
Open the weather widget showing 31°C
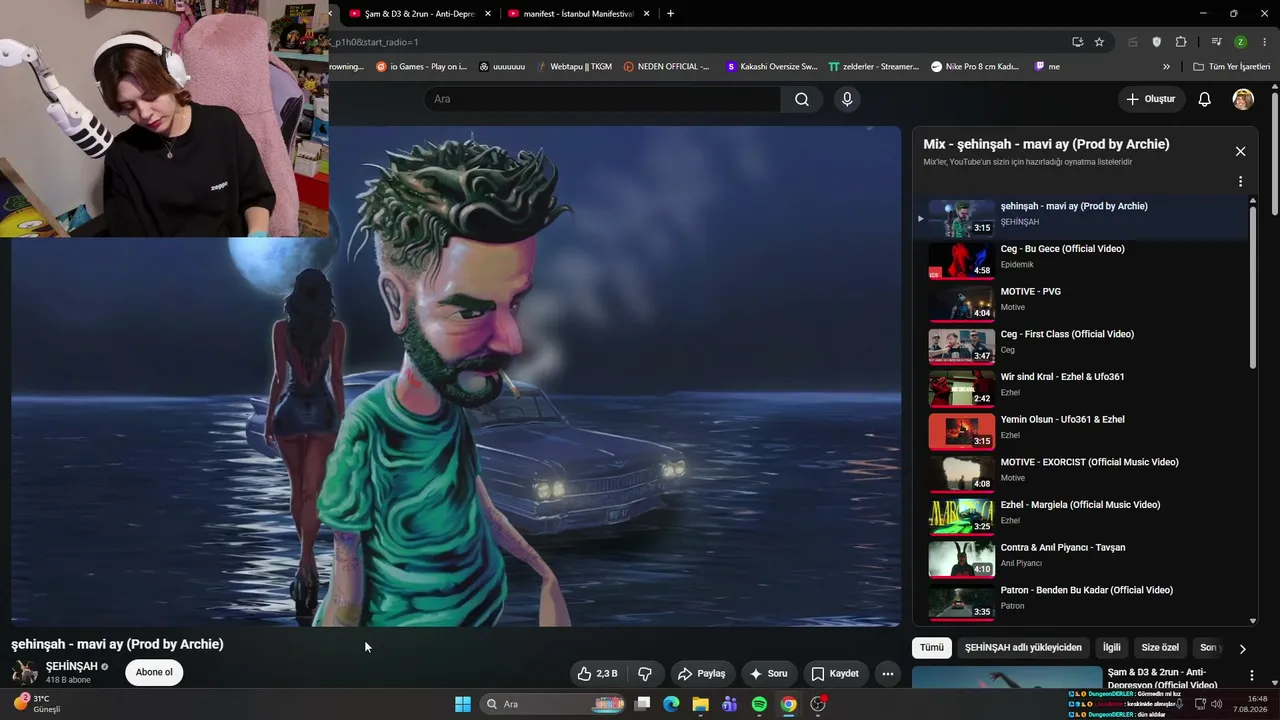point(38,703)
